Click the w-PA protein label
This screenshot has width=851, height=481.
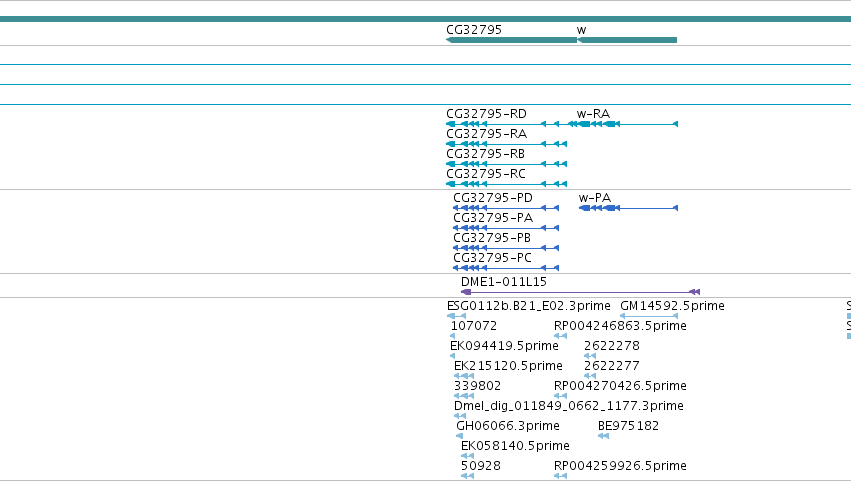(x=595, y=198)
